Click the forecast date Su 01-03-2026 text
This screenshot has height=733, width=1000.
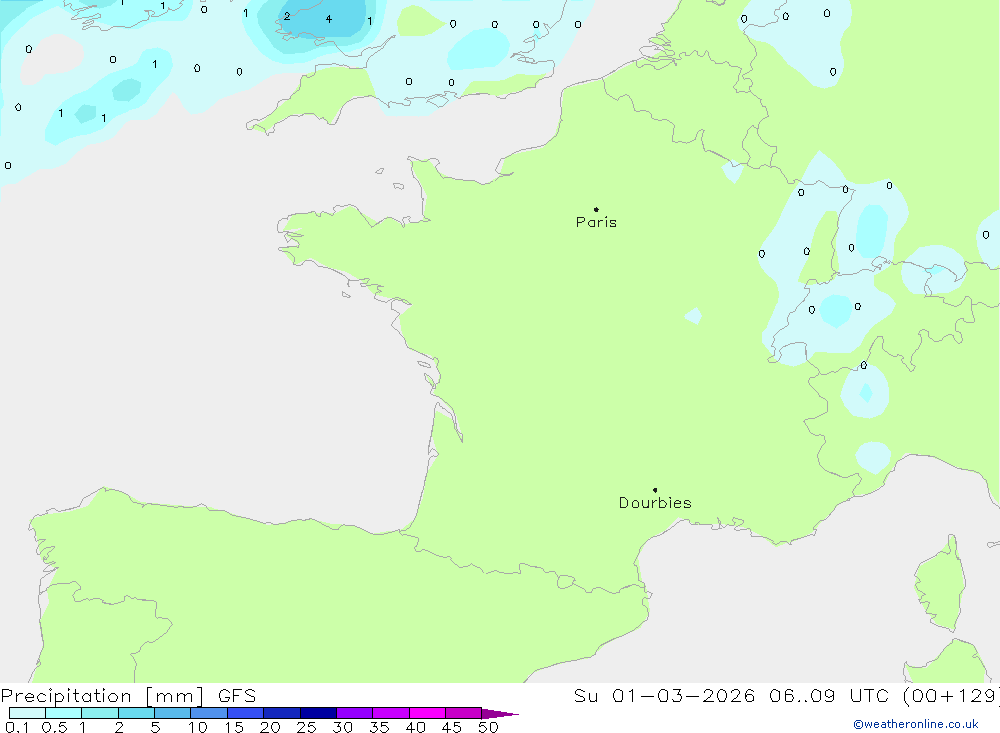[664, 696]
